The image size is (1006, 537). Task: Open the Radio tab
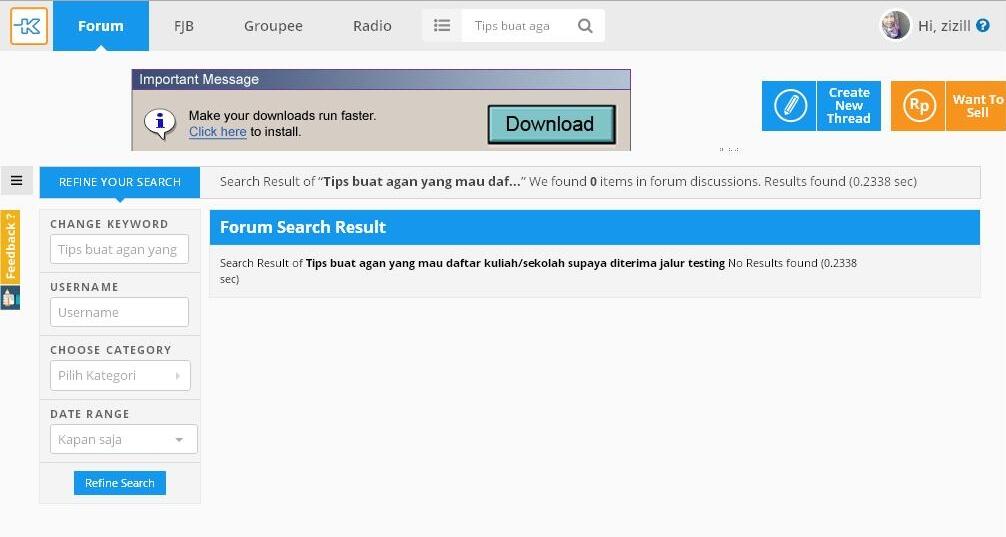point(372,26)
